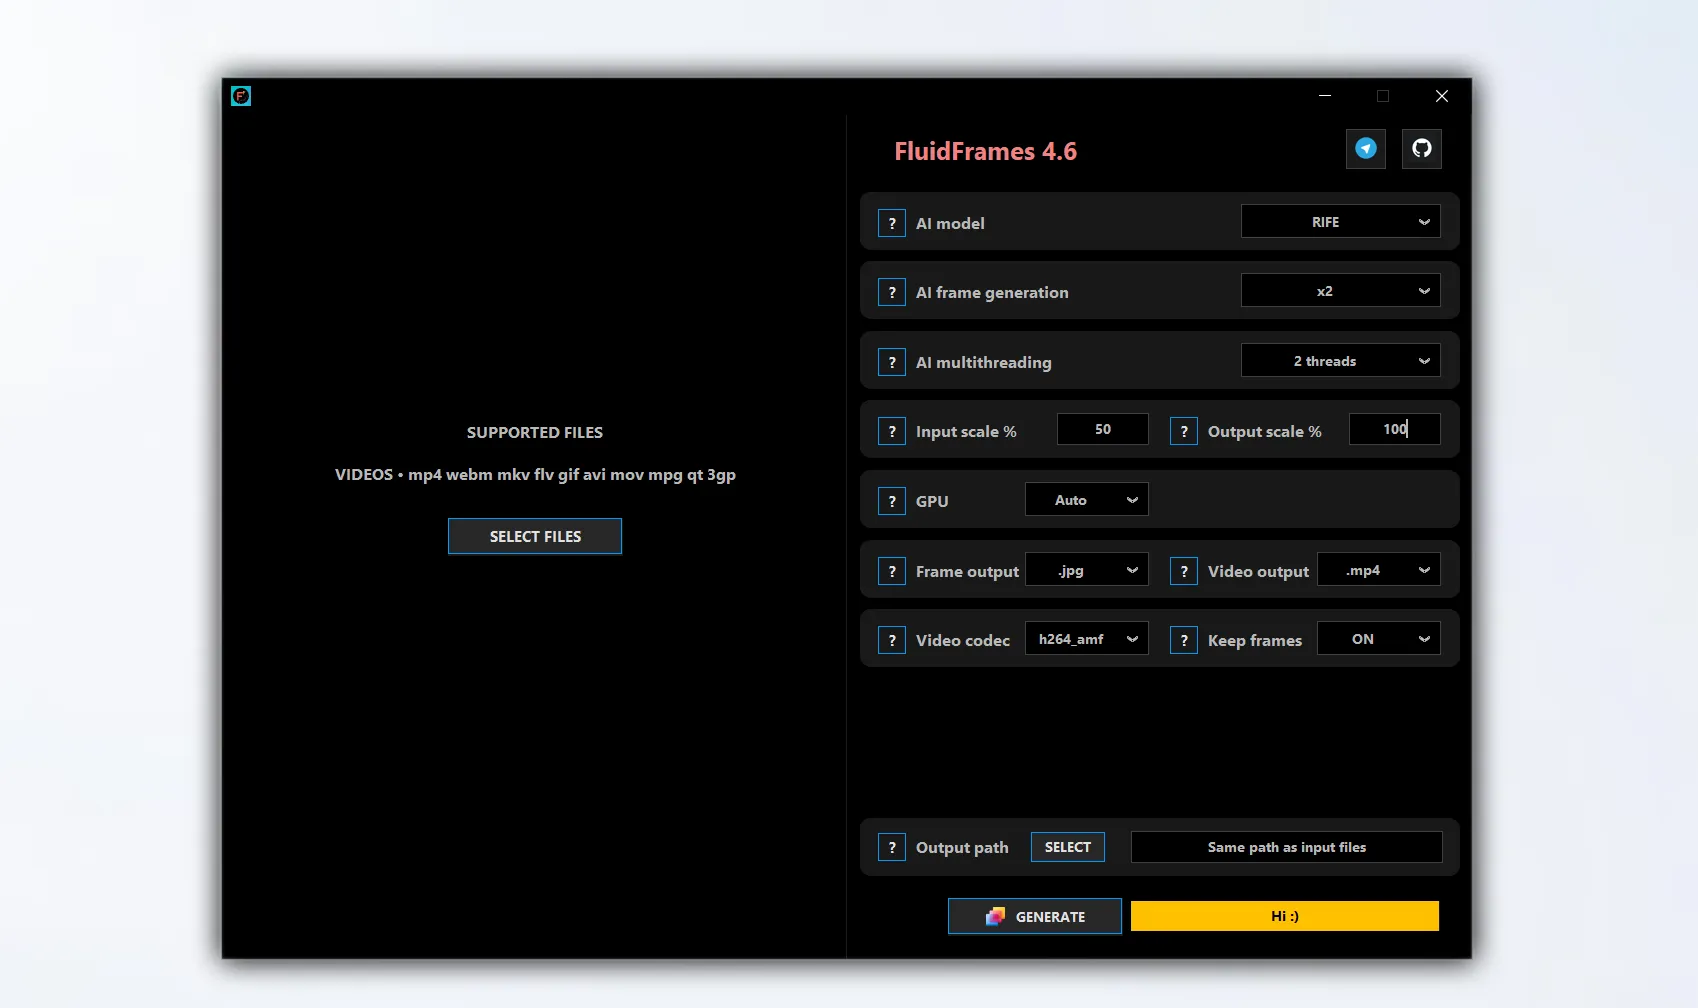Open the Telegram channel icon

click(1365, 149)
